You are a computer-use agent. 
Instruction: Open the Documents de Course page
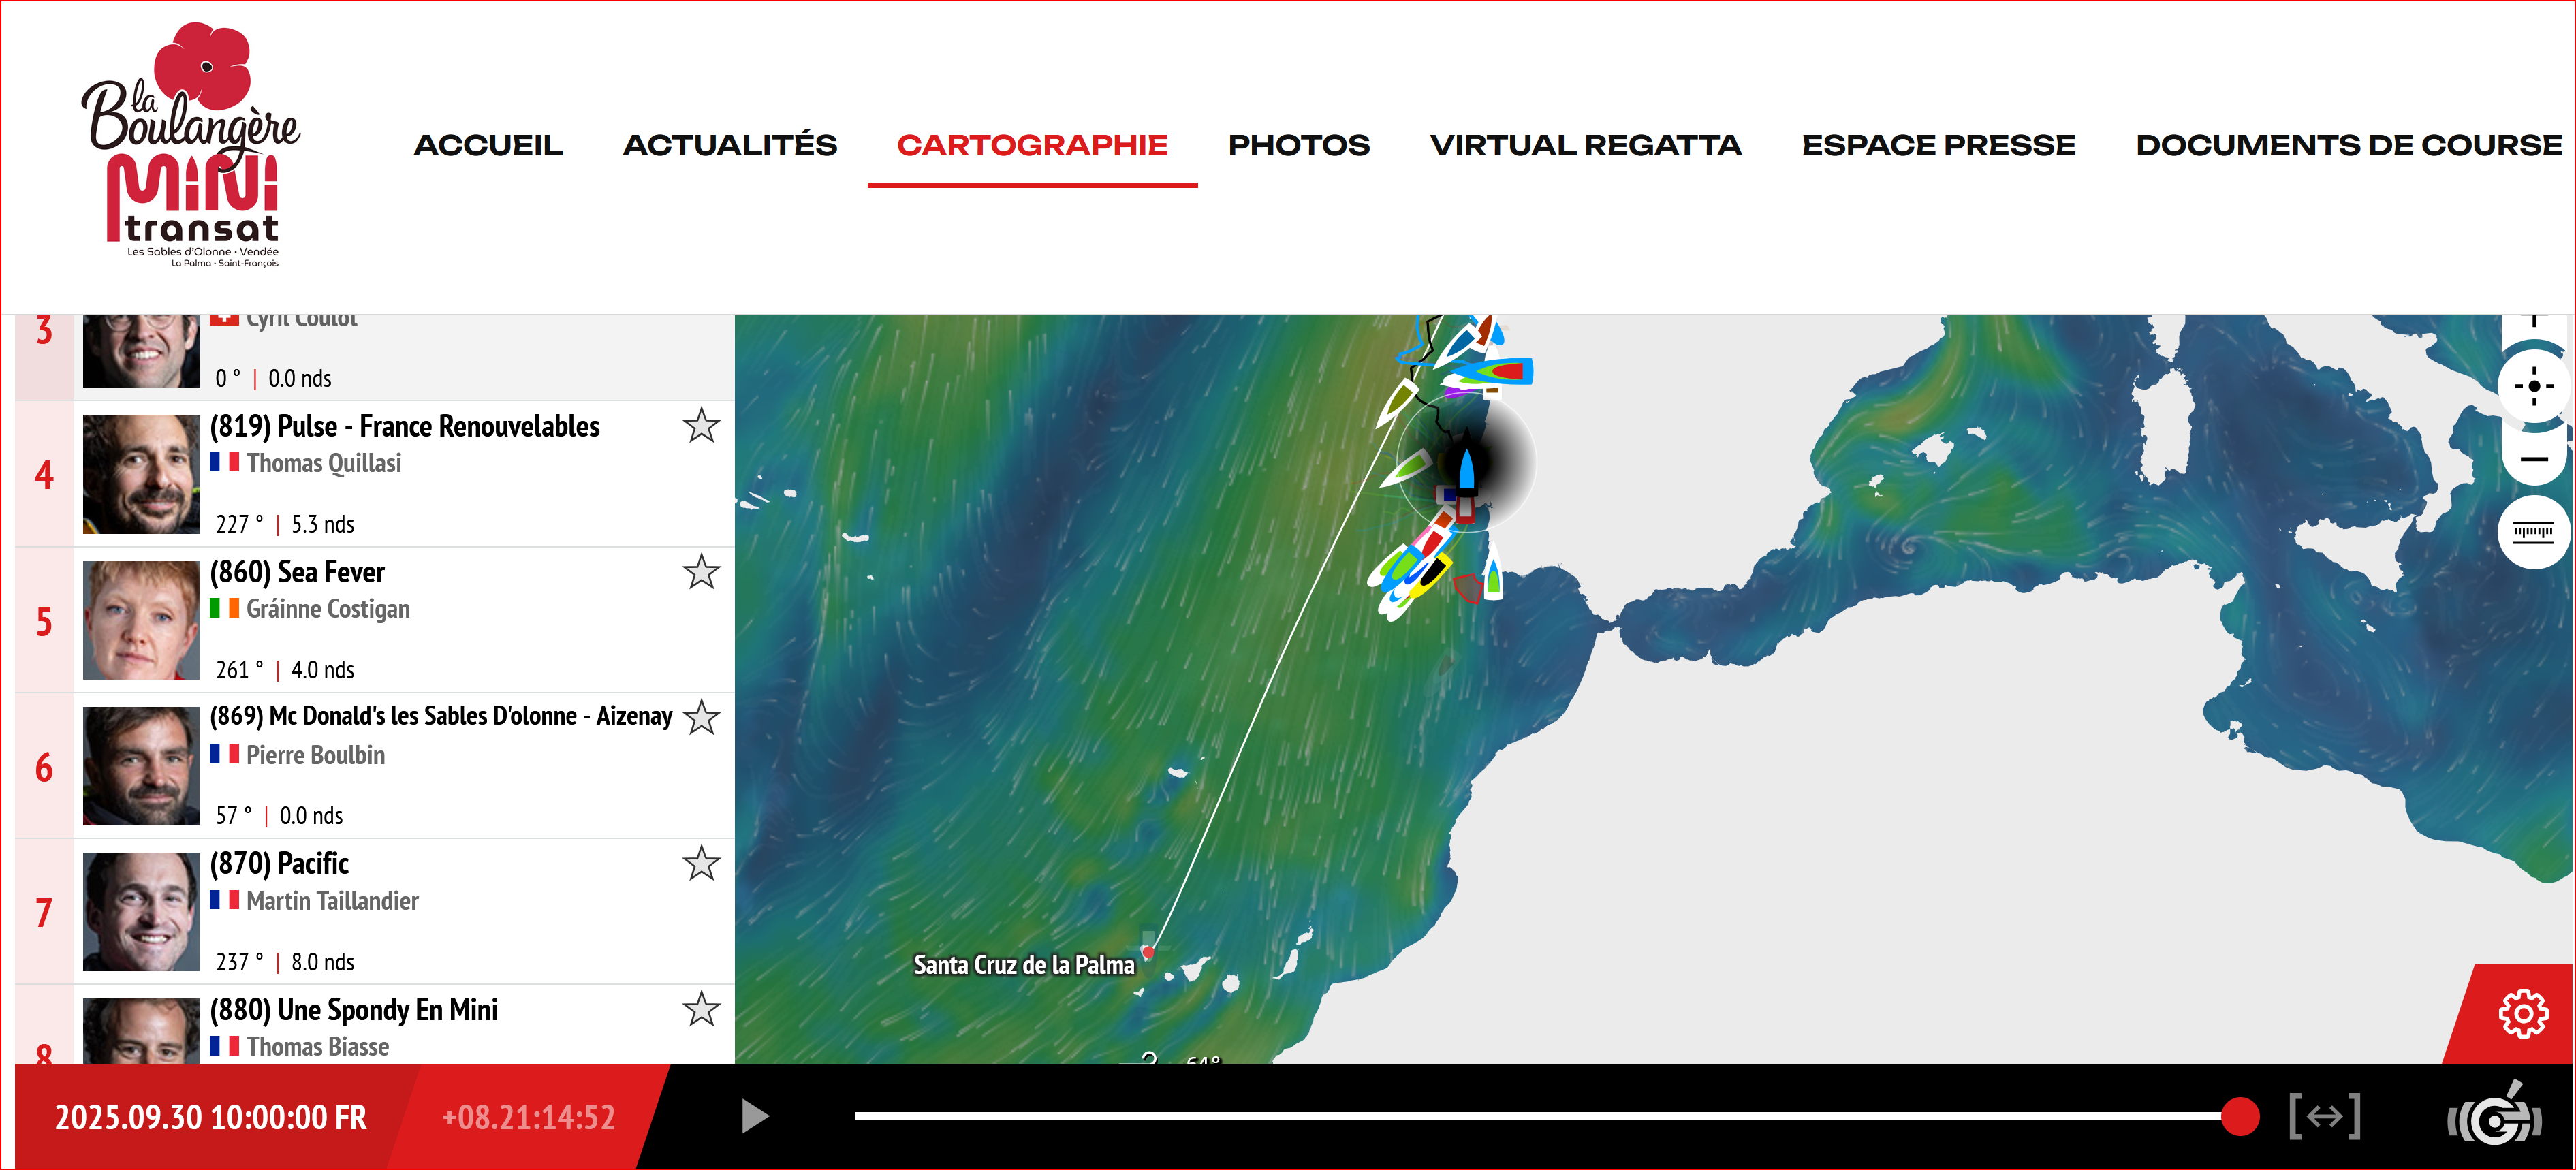(x=2348, y=146)
